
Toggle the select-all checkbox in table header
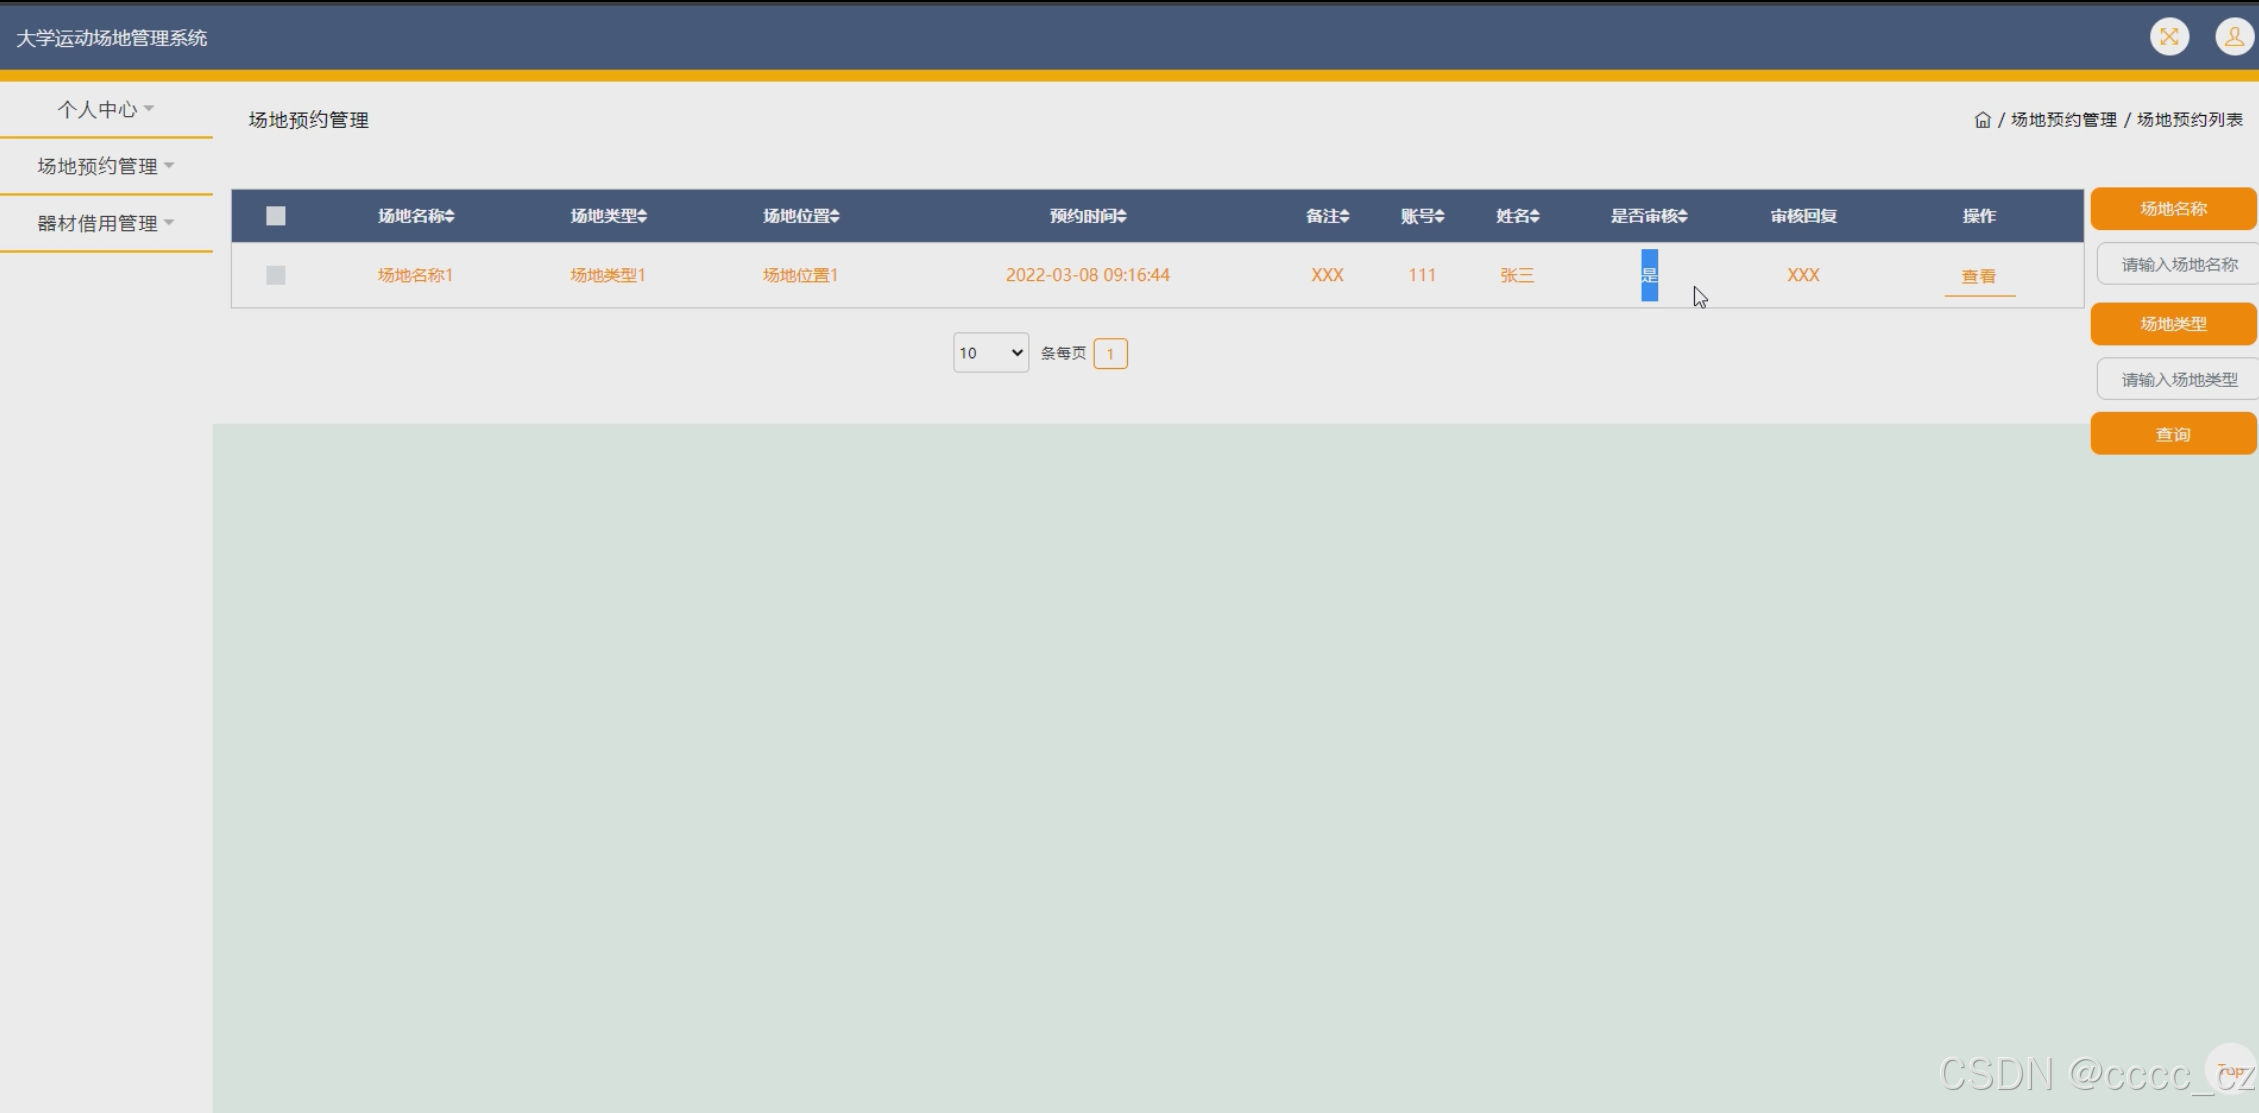click(276, 216)
